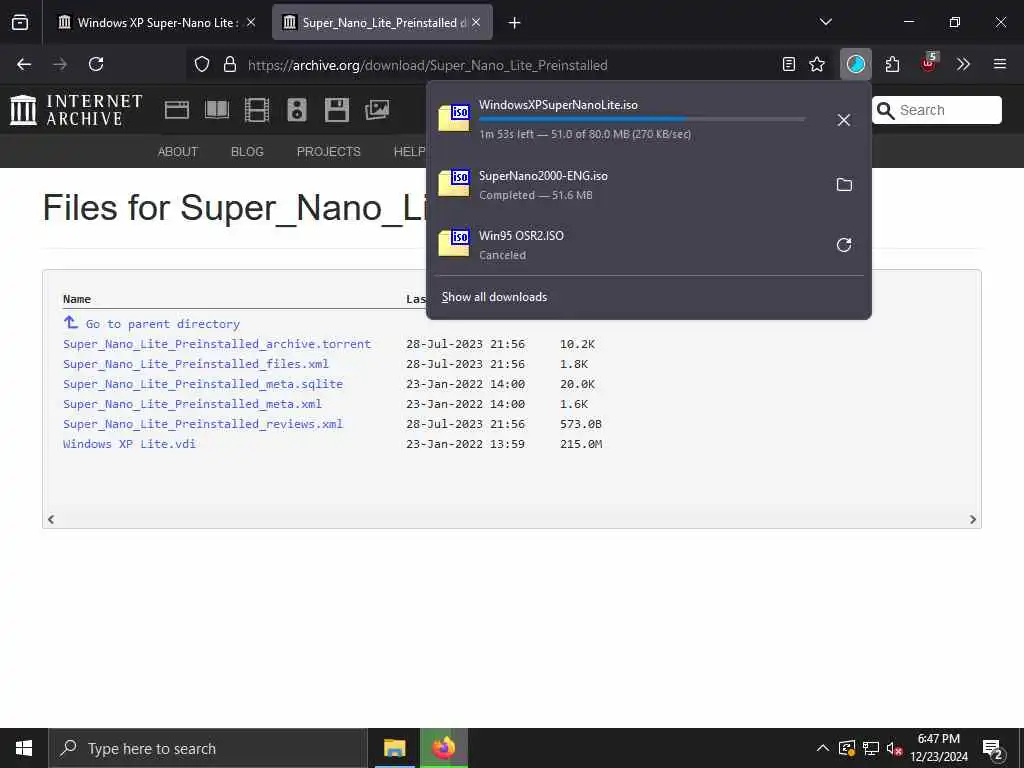Viewport: 1024px width, 768px height.
Task: Show hidden system tray icons chevron
Action: click(x=823, y=748)
